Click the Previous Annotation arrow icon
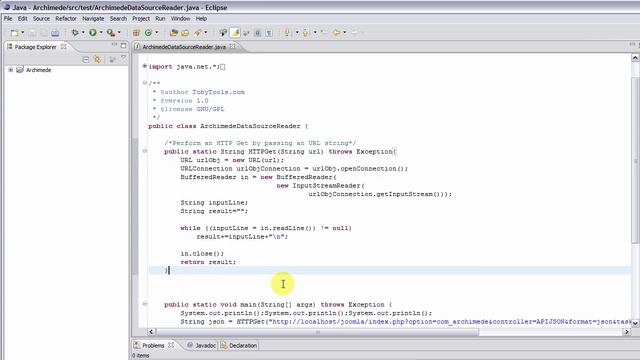The image size is (640, 360). pyautogui.click(x=306, y=33)
